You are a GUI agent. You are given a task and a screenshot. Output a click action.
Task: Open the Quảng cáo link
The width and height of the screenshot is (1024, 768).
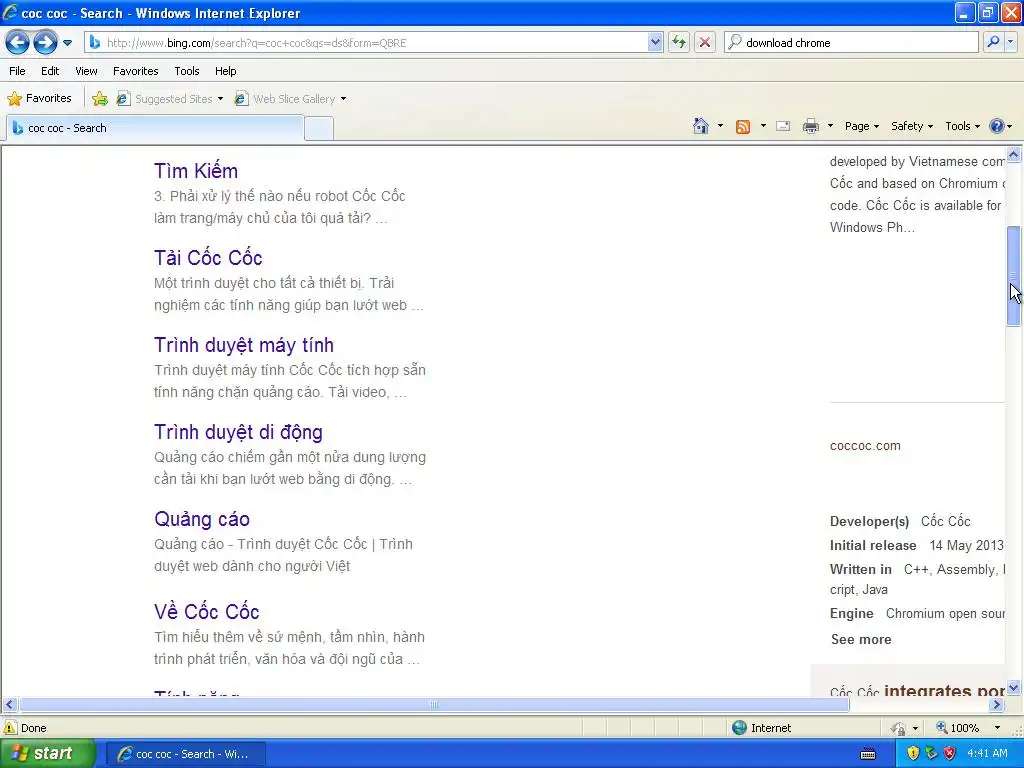[x=202, y=519]
